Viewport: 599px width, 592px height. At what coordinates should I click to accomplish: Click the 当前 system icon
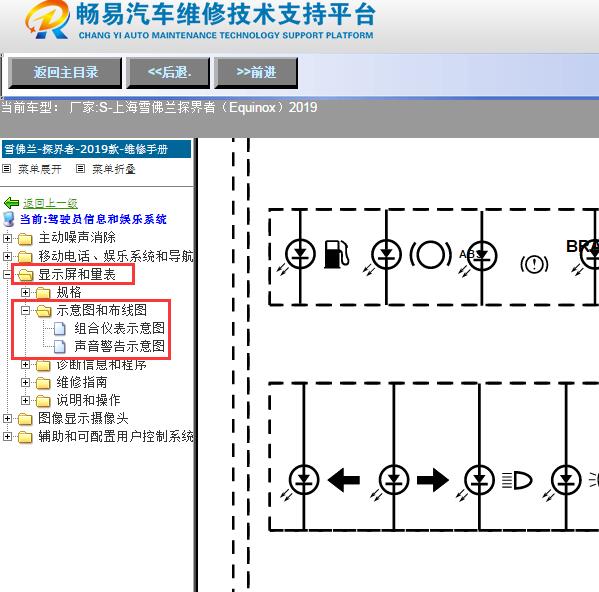tap(8, 219)
